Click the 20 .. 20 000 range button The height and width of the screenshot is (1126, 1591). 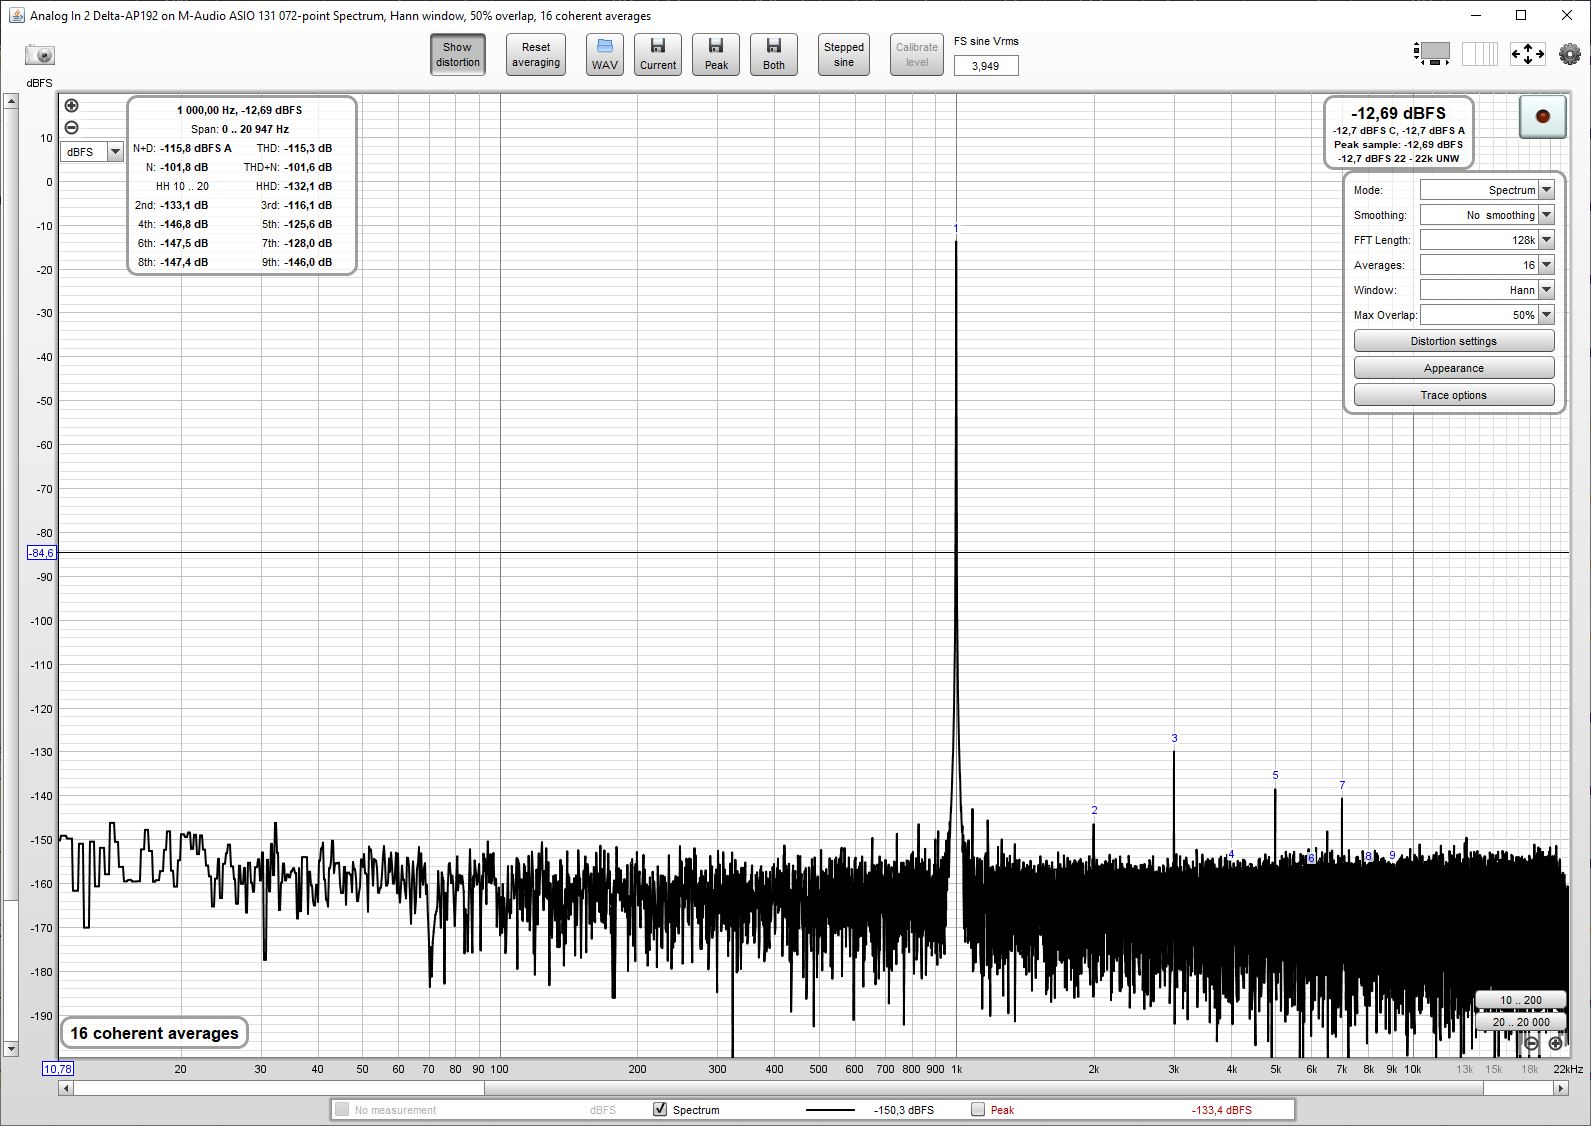click(1520, 1022)
